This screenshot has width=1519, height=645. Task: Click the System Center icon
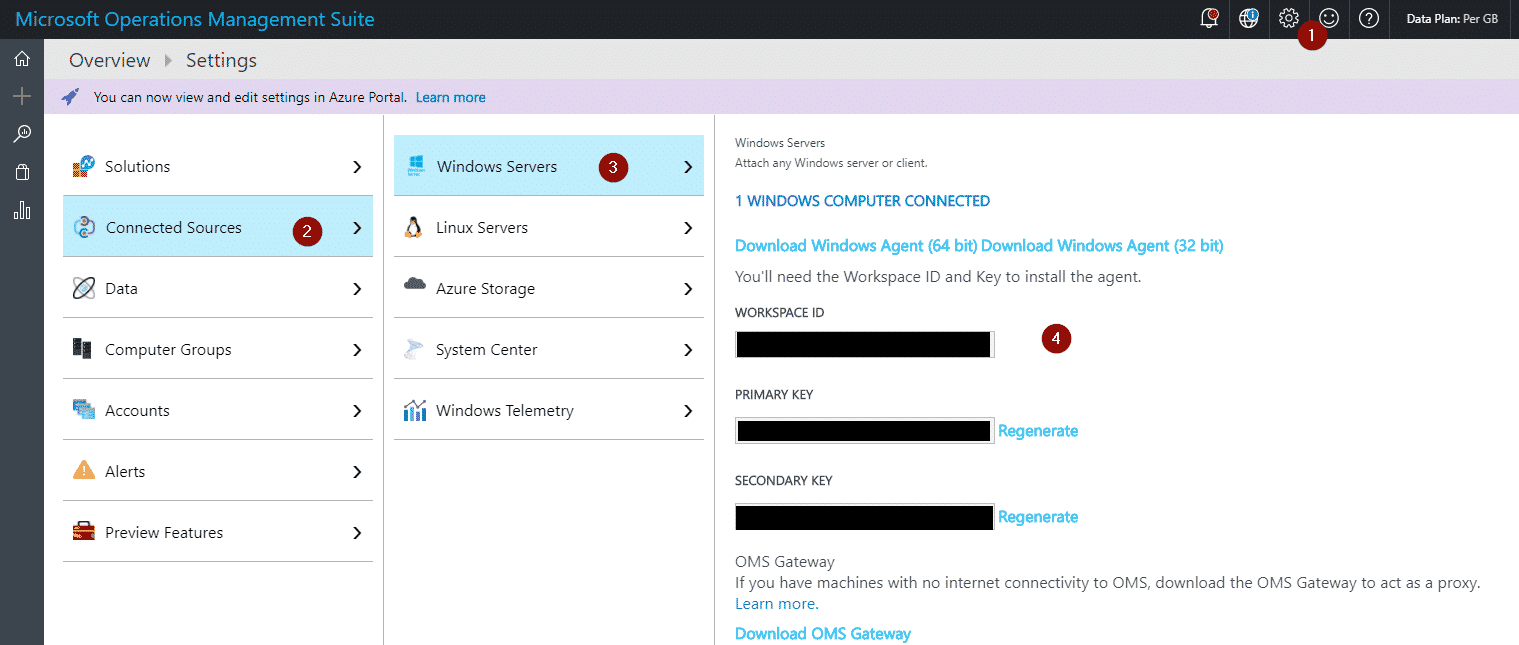point(415,349)
